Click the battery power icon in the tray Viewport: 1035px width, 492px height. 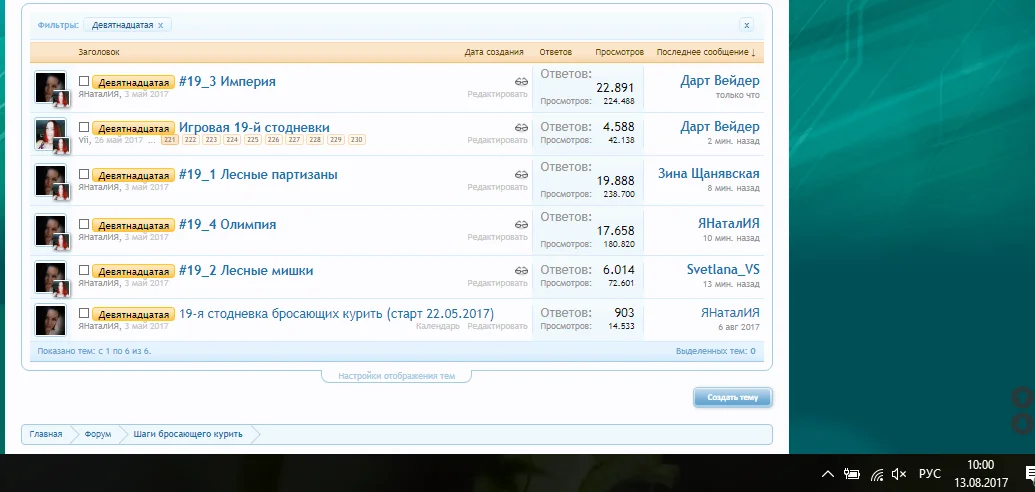tap(852, 474)
